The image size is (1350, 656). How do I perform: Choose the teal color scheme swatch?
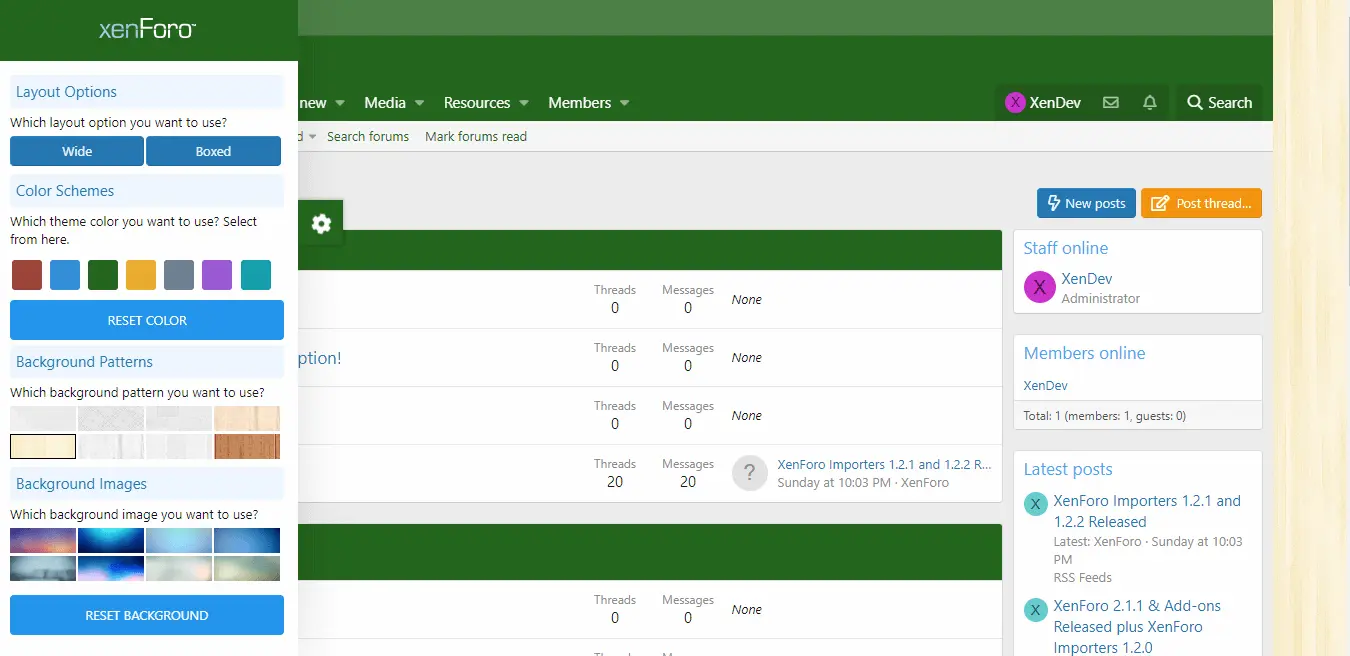pos(256,275)
